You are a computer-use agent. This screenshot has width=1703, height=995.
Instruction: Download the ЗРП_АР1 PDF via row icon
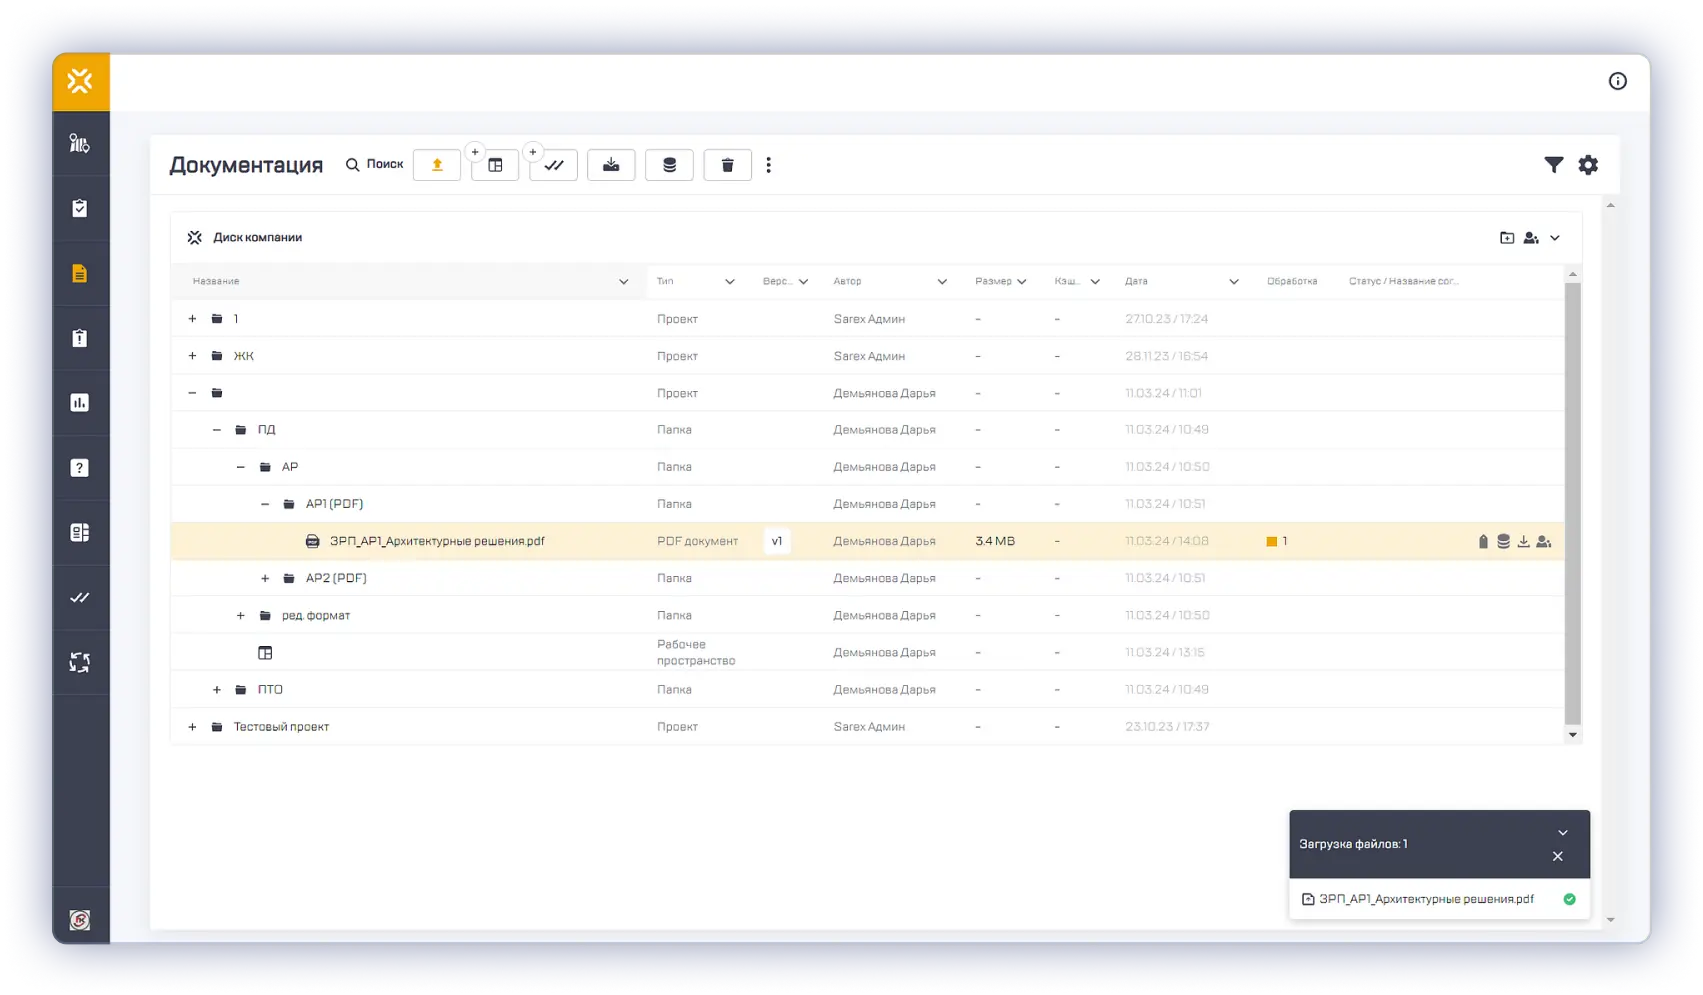click(1523, 541)
